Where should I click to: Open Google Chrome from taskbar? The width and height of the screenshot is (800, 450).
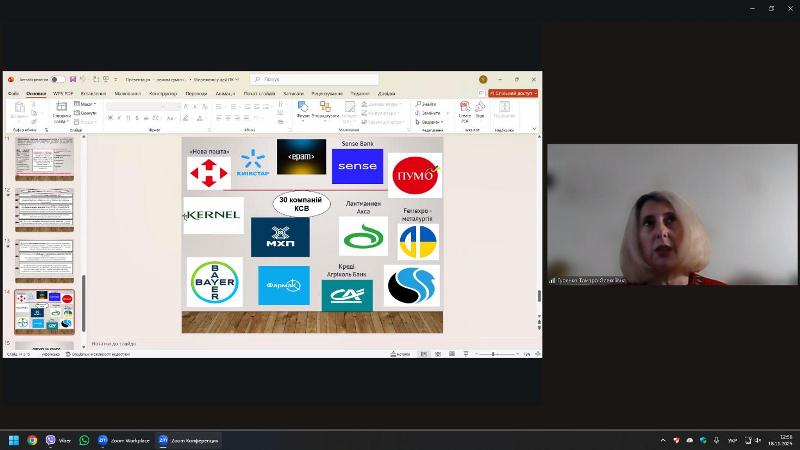(x=32, y=440)
